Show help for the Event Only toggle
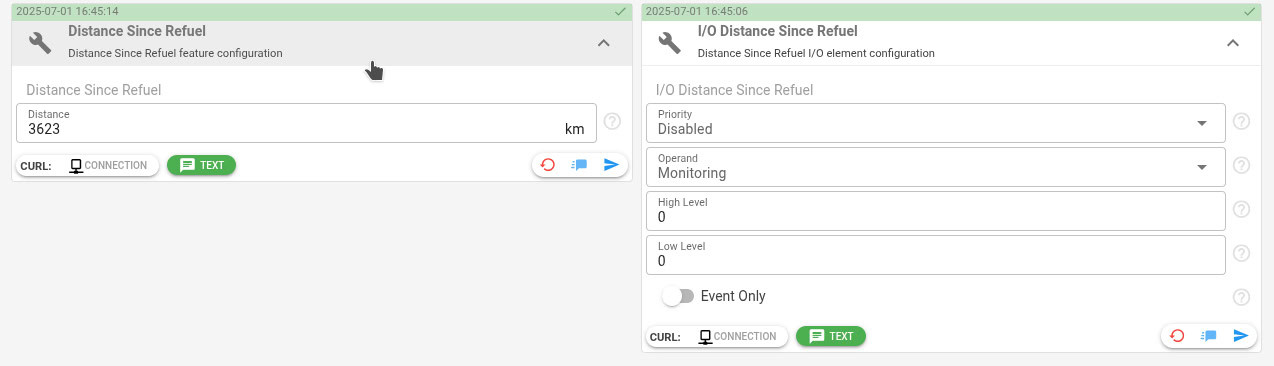This screenshot has width=1274, height=366. tap(1242, 297)
